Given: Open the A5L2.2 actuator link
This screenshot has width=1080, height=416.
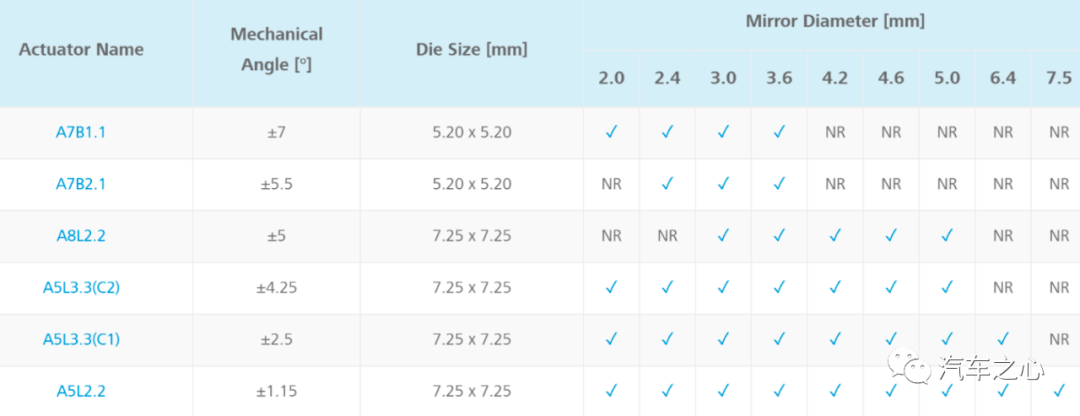Looking at the screenshot, I should [x=80, y=391].
